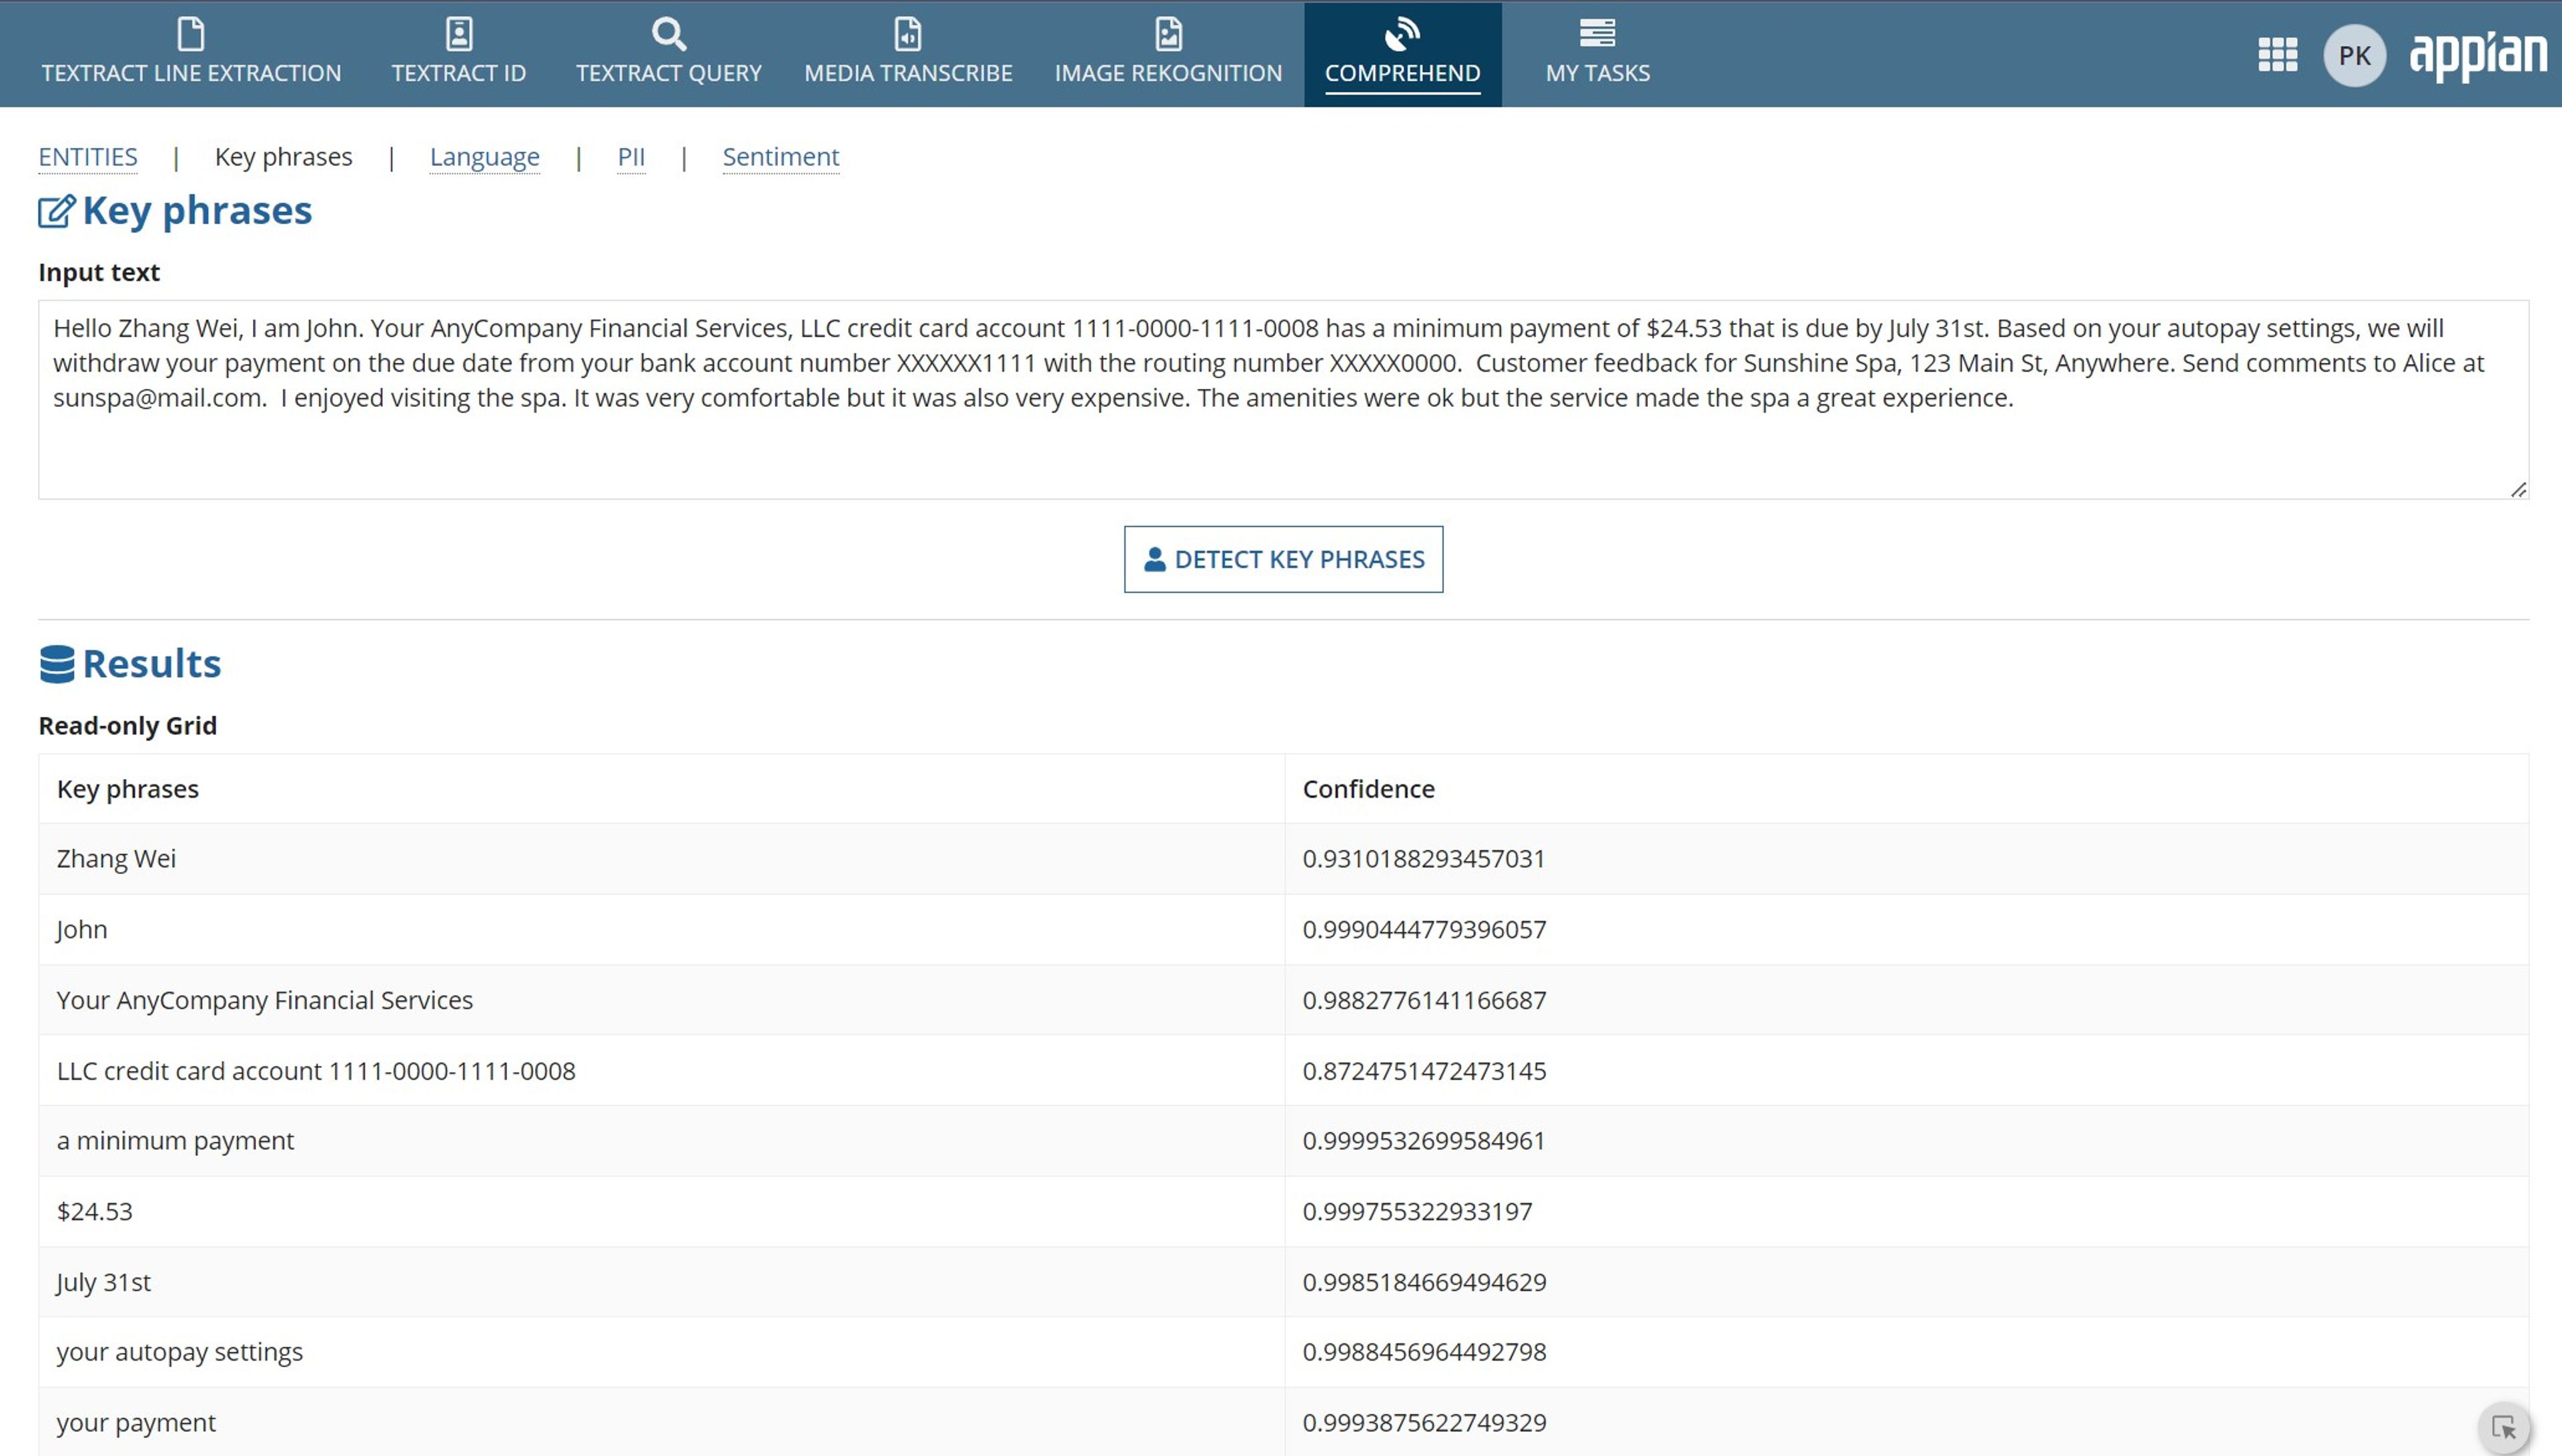Click confidence value 0.9988456964492798
This screenshot has width=2562, height=1456.
(x=1424, y=1352)
